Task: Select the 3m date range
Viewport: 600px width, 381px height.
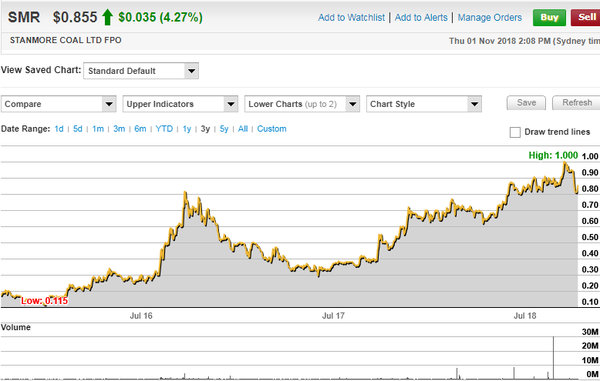Action: (x=119, y=129)
